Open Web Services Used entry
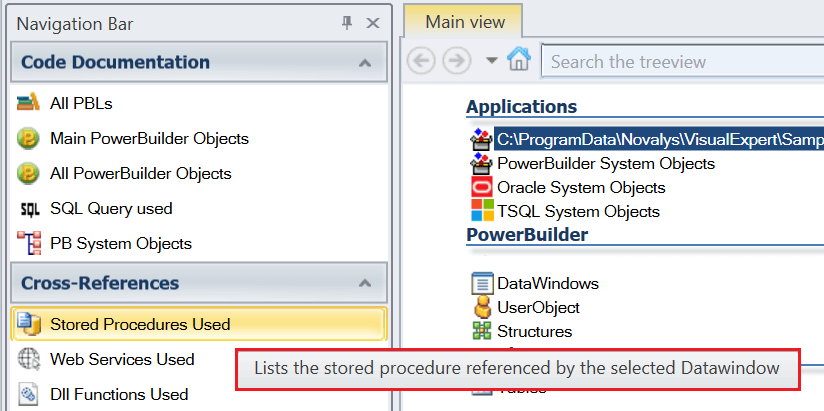 point(122,359)
